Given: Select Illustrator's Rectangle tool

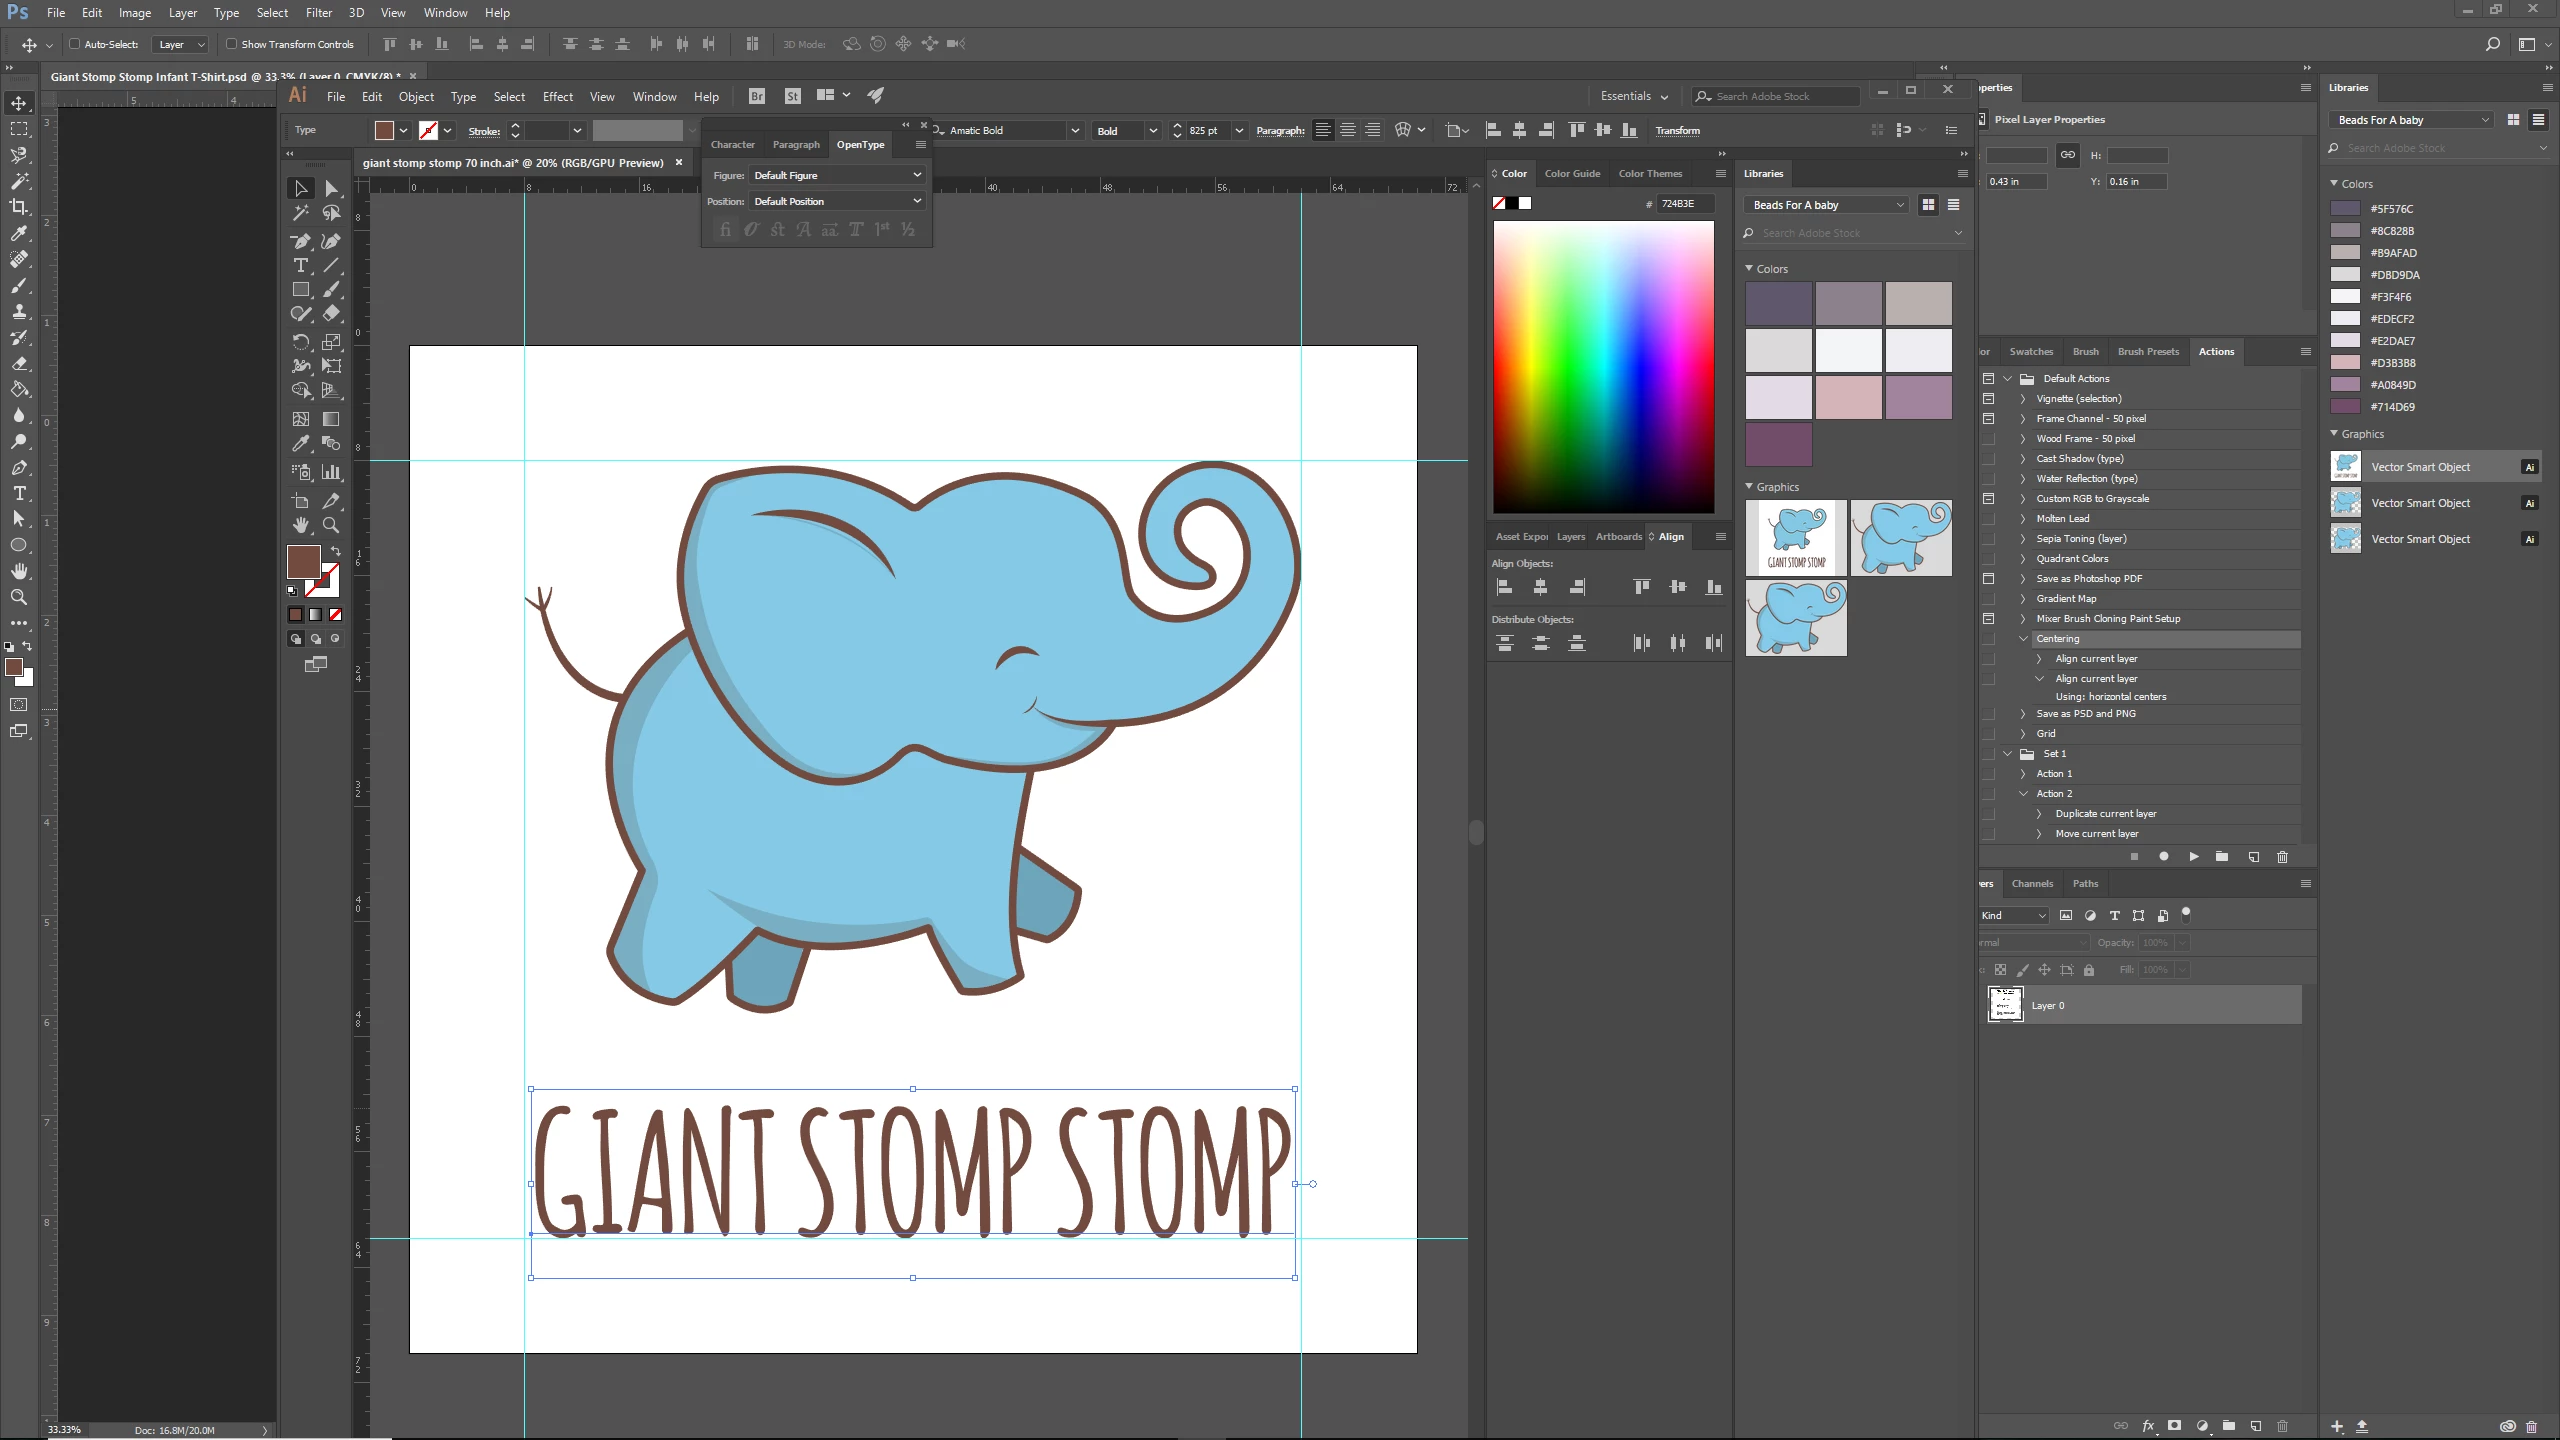Looking at the screenshot, I should click(x=300, y=289).
